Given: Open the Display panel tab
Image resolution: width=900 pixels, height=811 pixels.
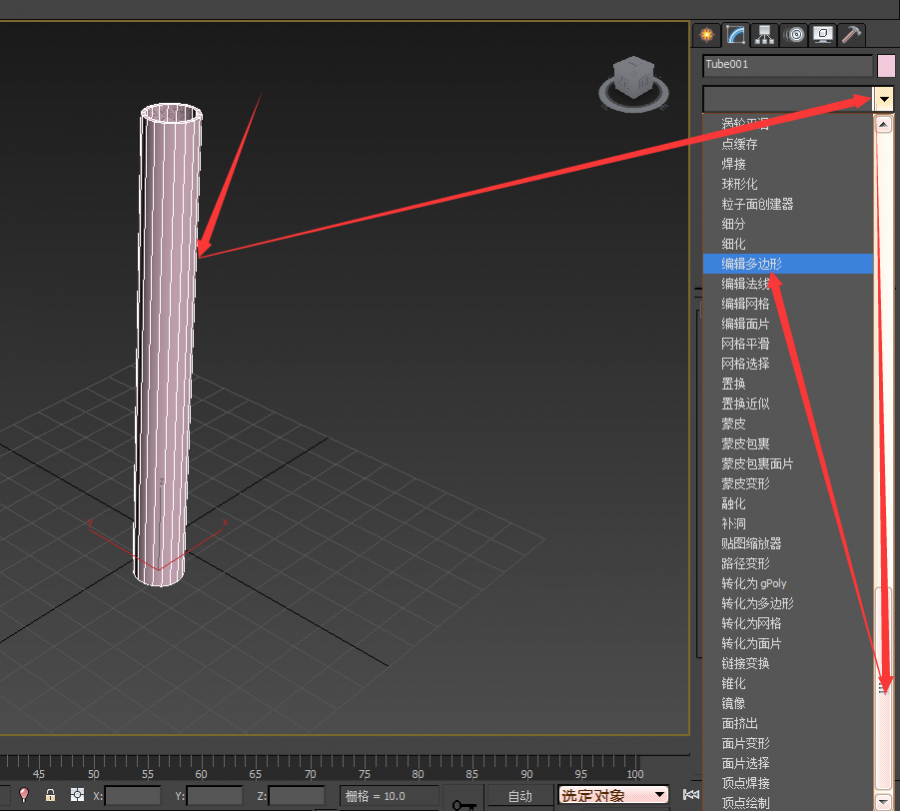Looking at the screenshot, I should pyautogui.click(x=823, y=35).
